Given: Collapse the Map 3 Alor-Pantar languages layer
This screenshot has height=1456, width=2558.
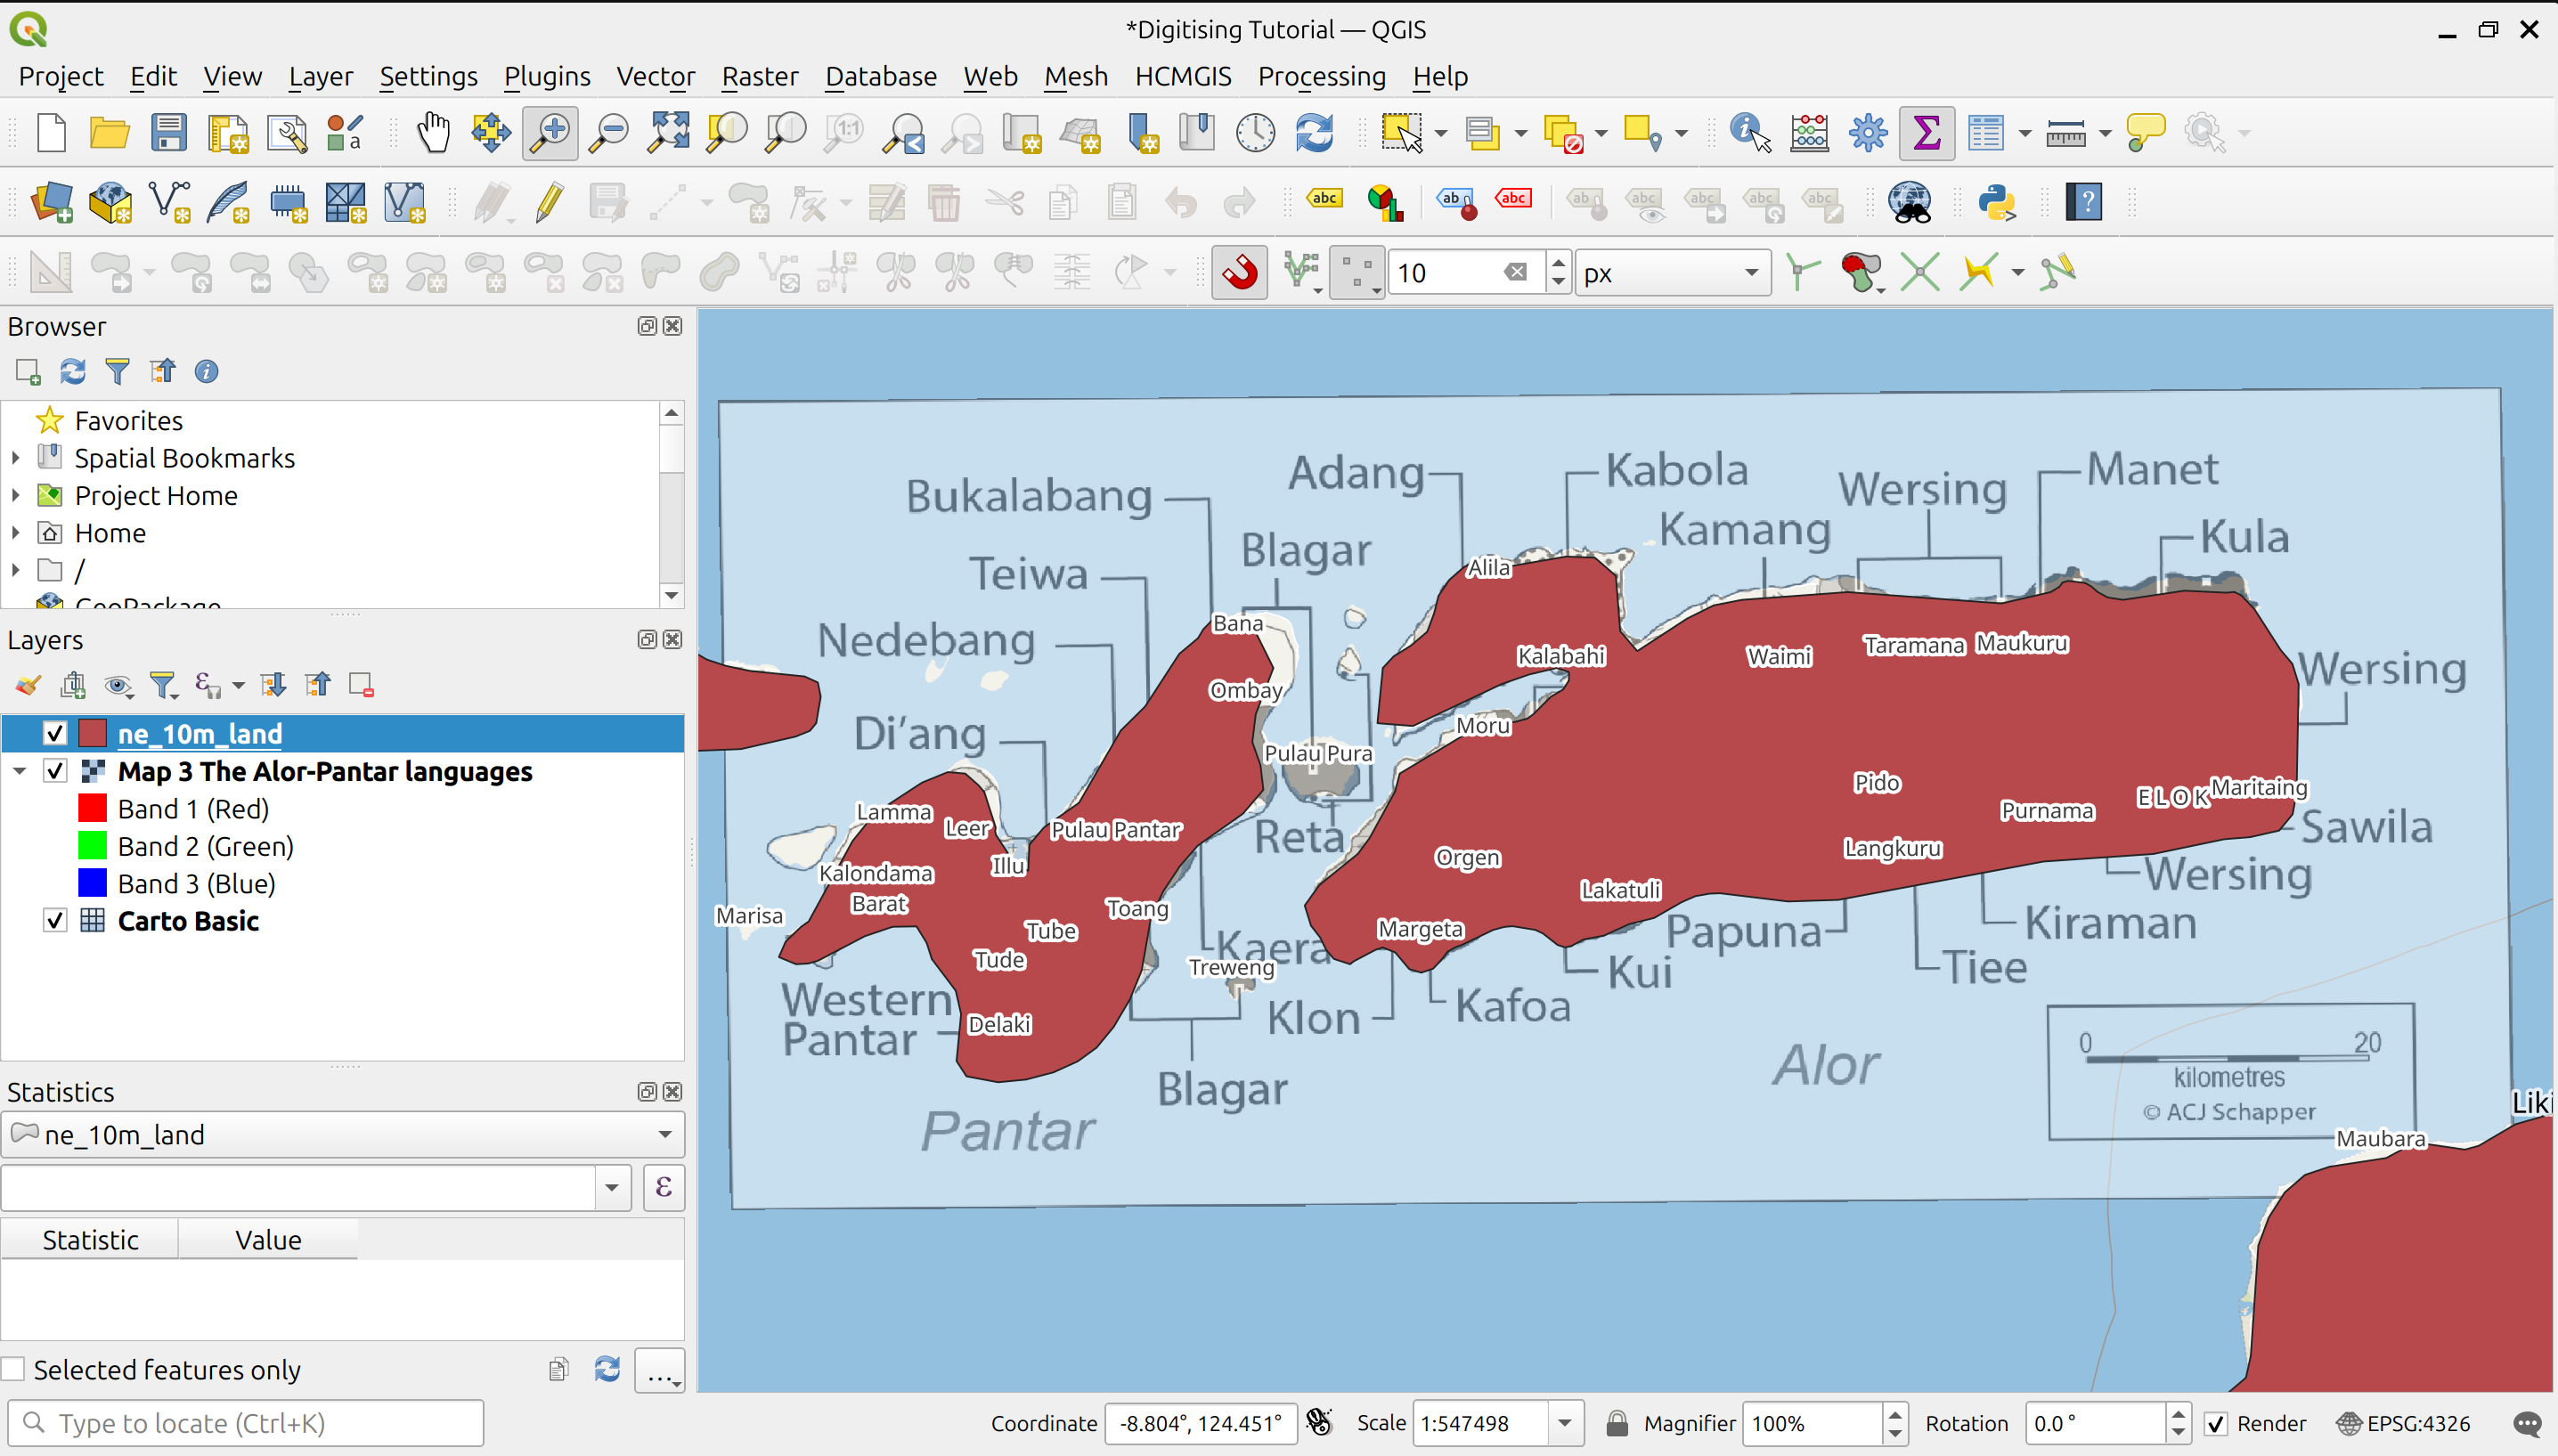Looking at the screenshot, I should tap(19, 772).
